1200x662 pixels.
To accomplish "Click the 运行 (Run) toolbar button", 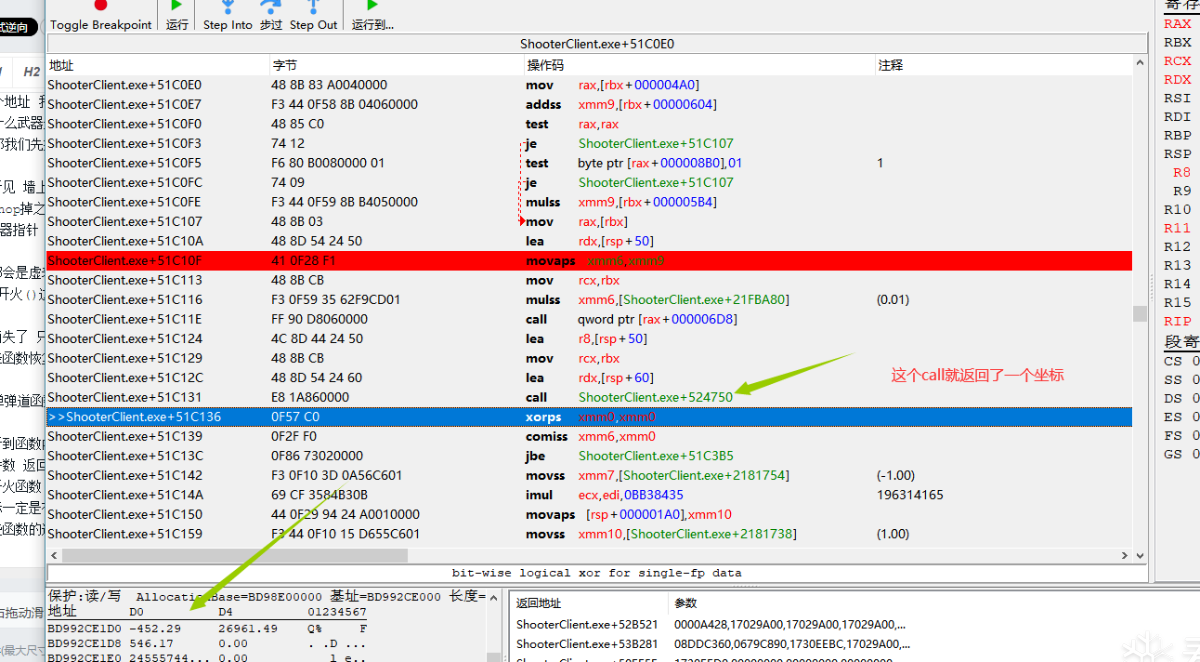I will click(177, 15).
